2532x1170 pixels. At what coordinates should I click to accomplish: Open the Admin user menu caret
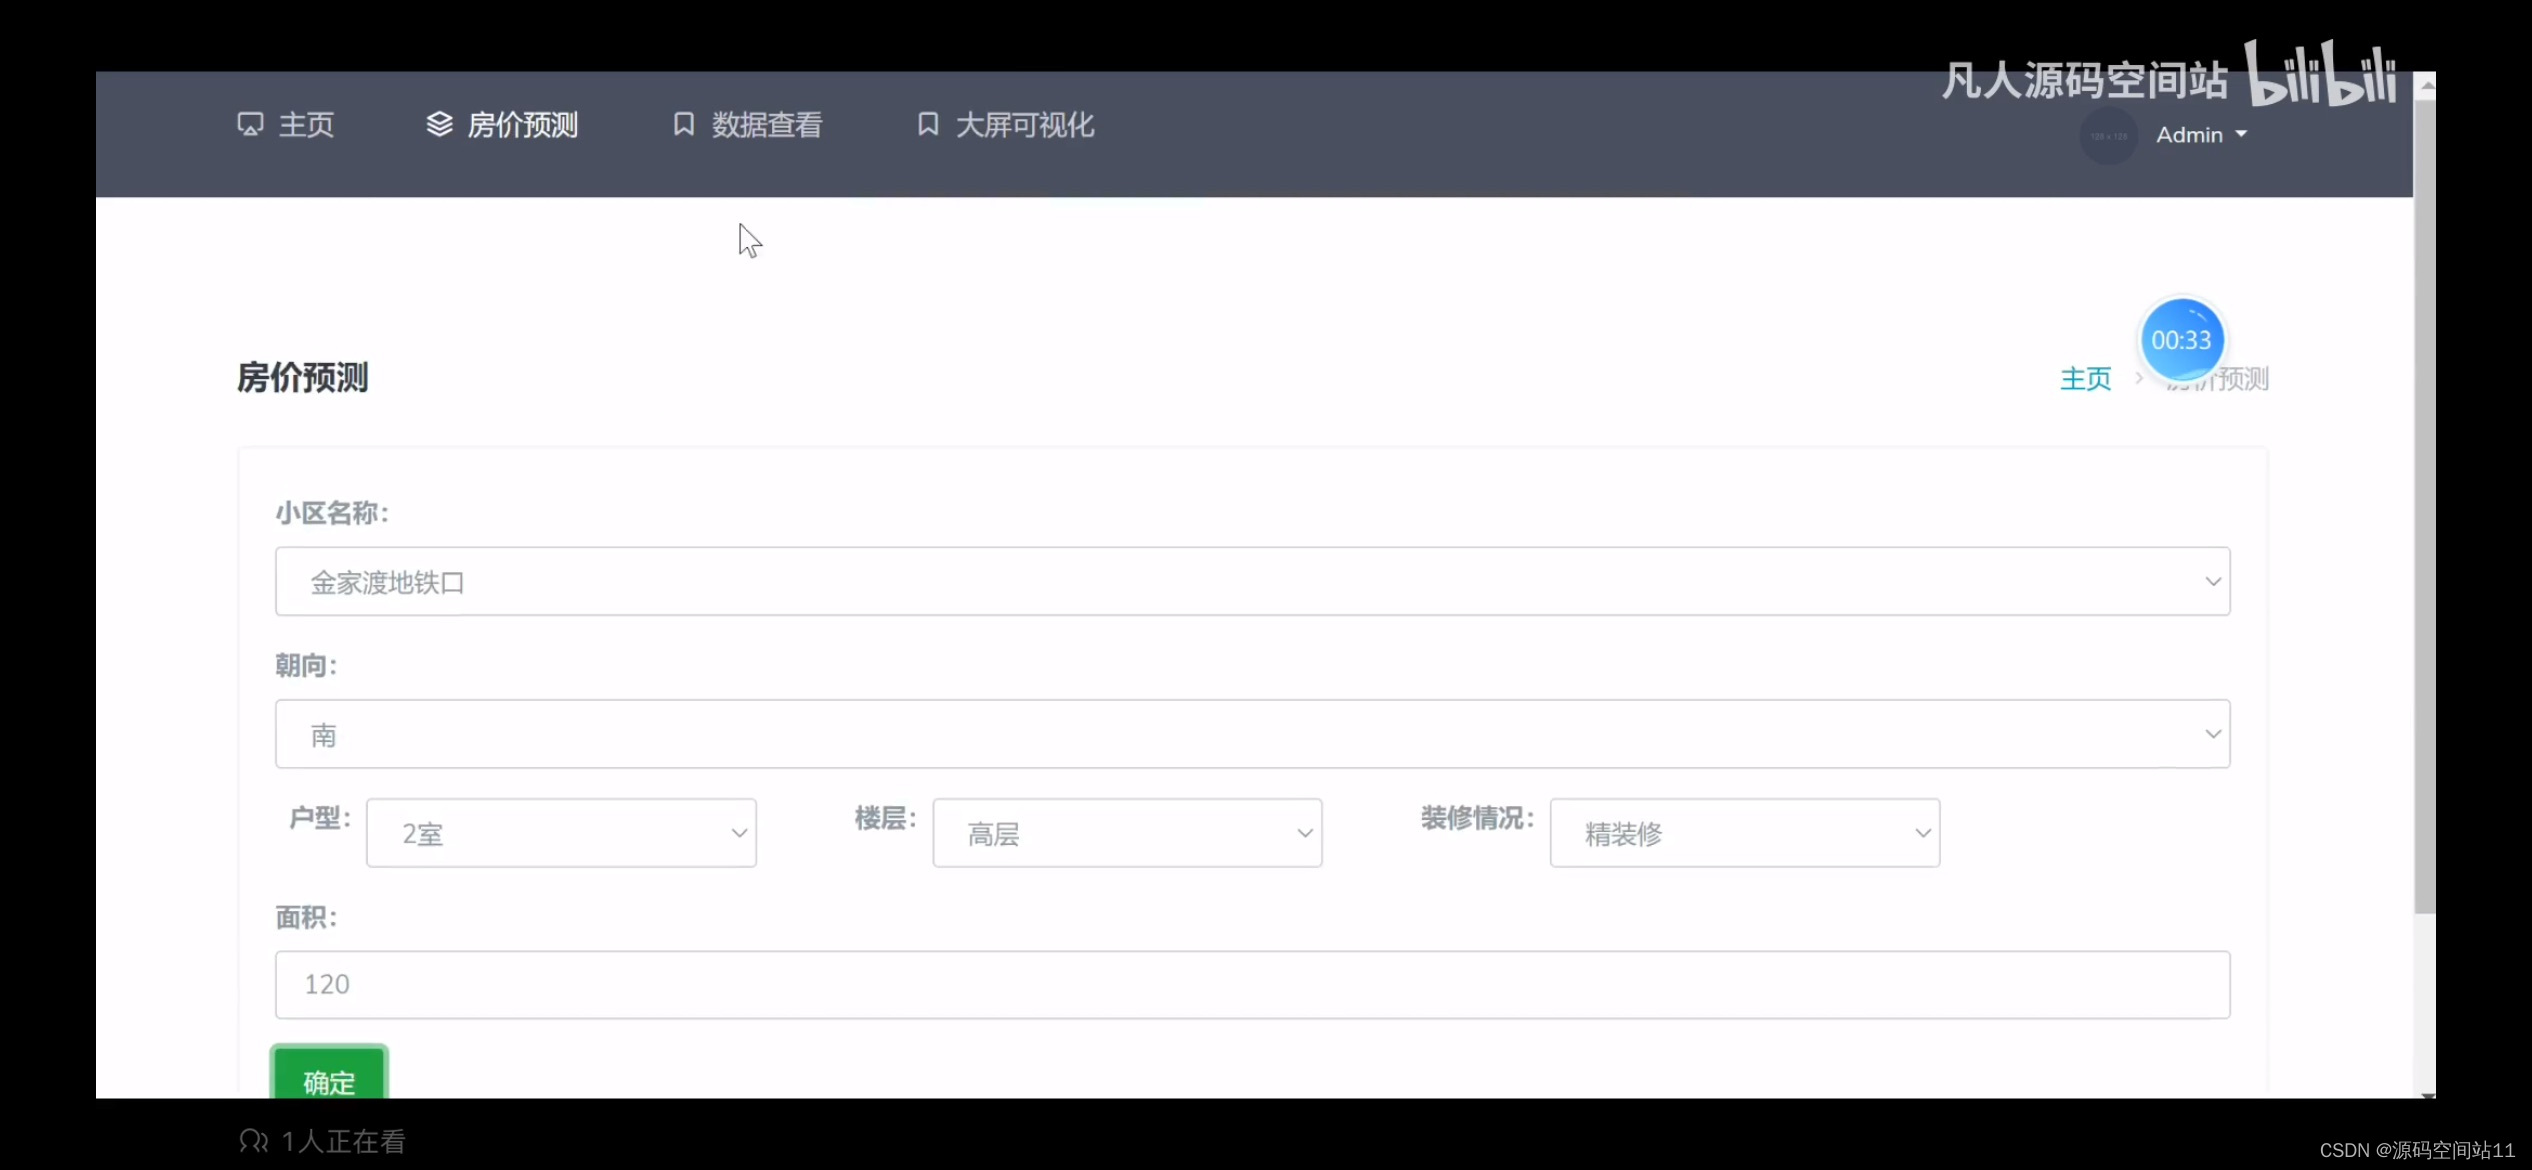[x=2241, y=134]
